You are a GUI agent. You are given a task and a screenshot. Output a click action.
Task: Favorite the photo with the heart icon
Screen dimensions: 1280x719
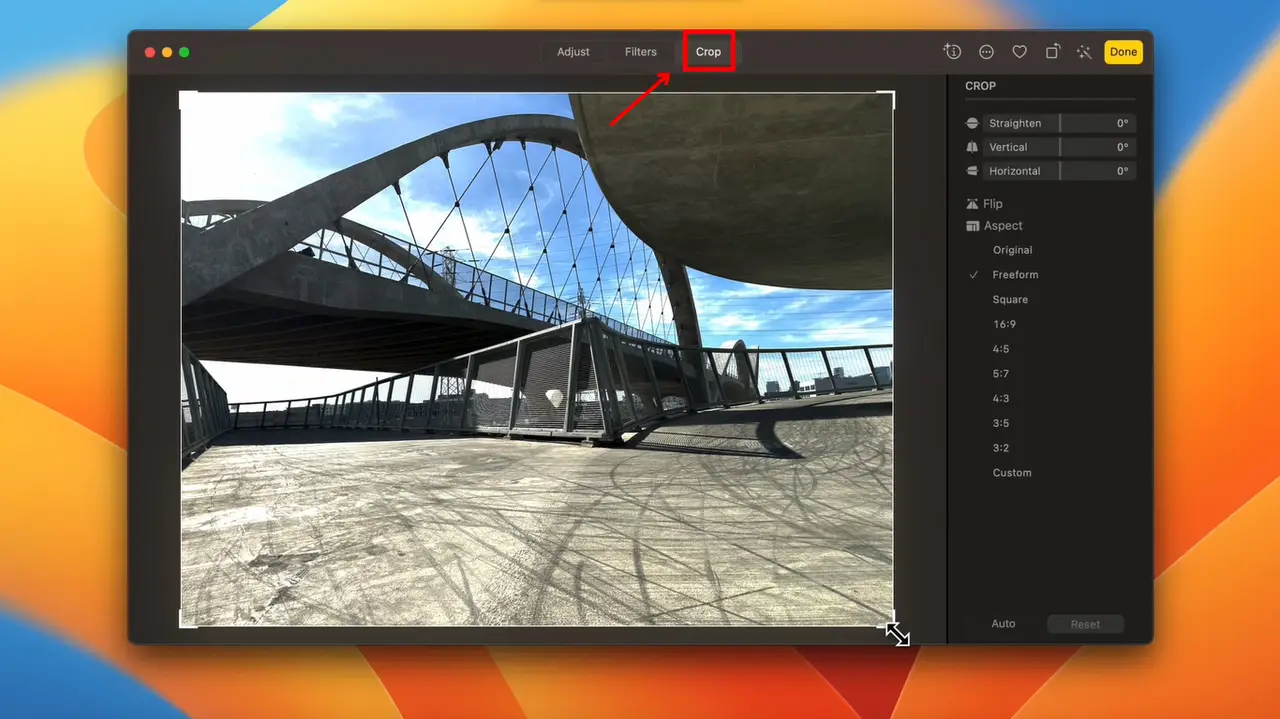point(1019,51)
